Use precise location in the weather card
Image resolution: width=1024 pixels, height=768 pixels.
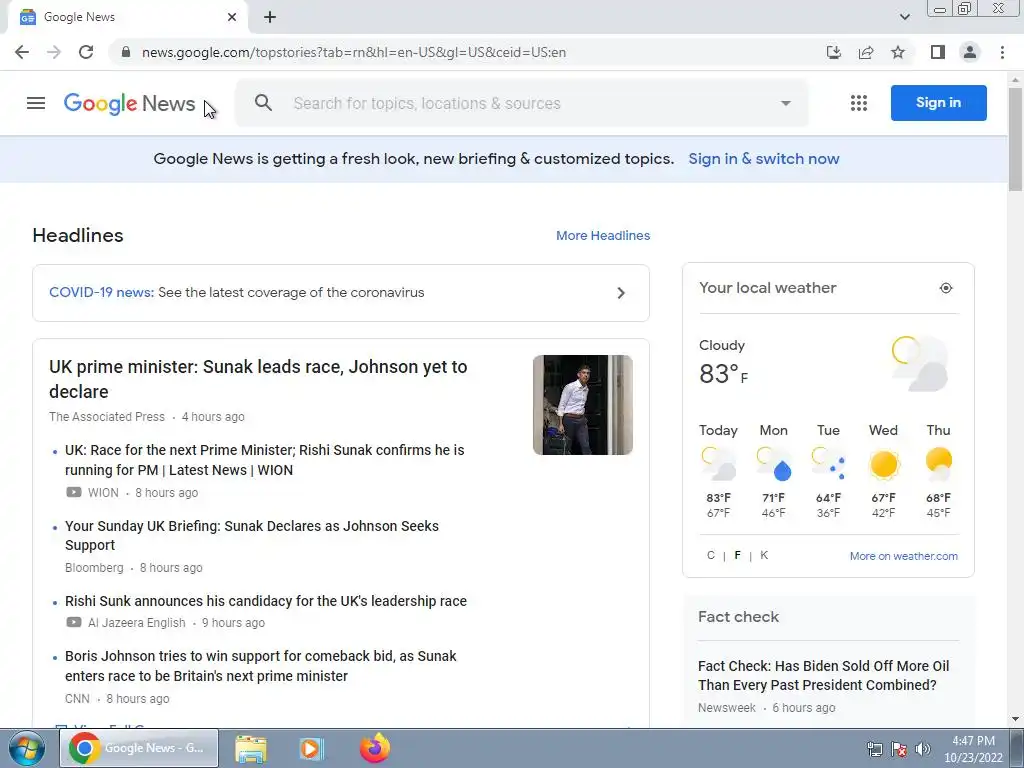coord(946,288)
